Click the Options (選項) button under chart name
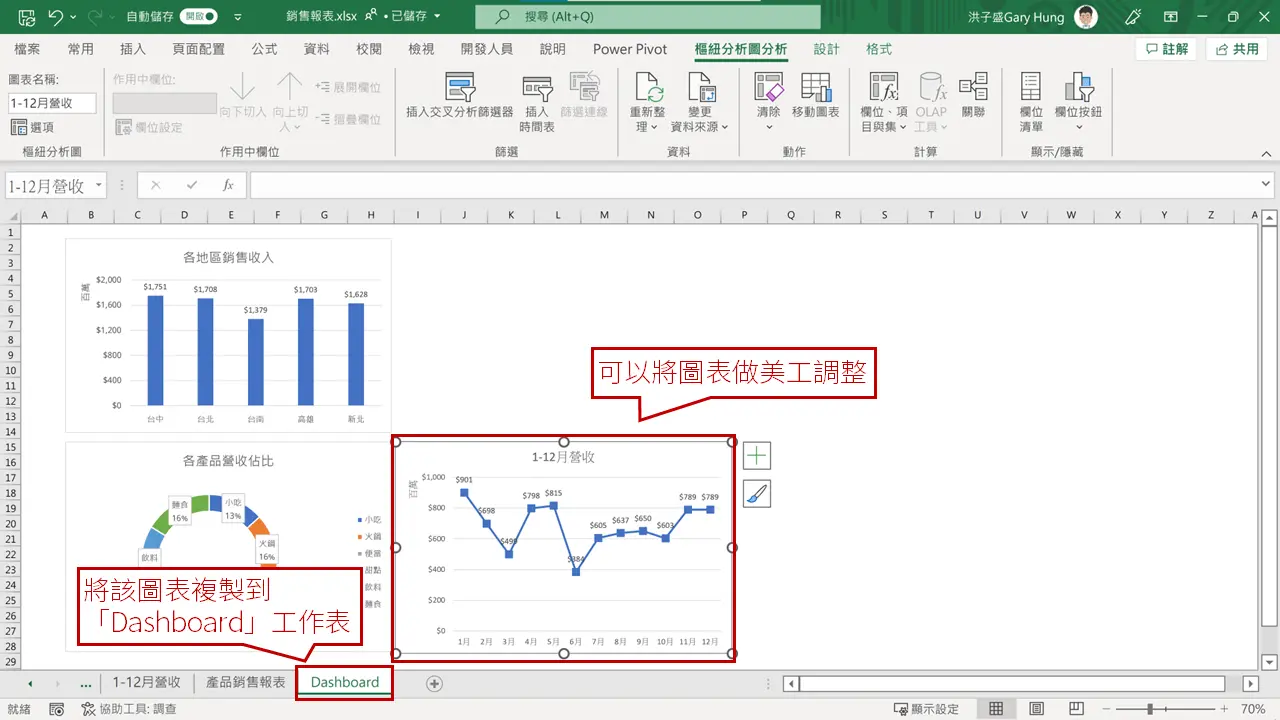1280x720 pixels. click(32, 127)
